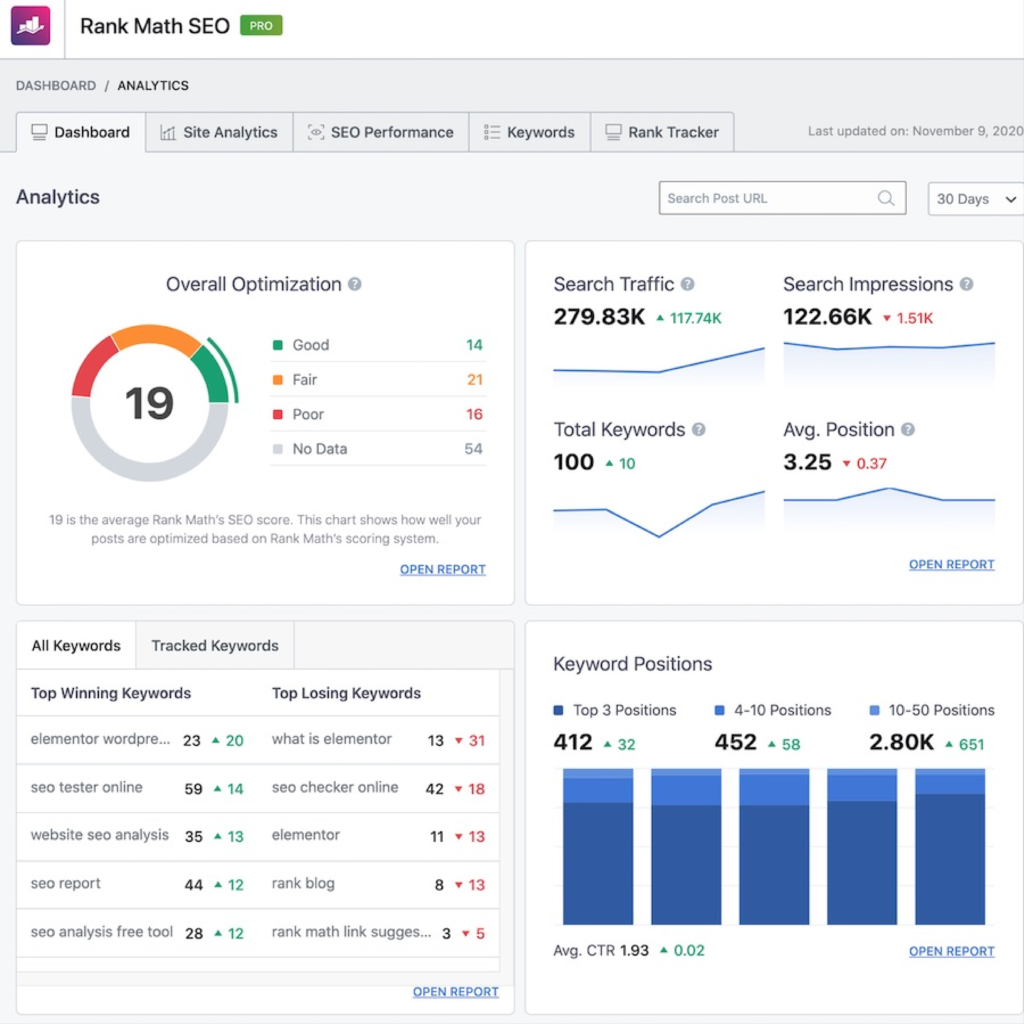Click the PRO badge
The width and height of the screenshot is (1024, 1024).
261,25
